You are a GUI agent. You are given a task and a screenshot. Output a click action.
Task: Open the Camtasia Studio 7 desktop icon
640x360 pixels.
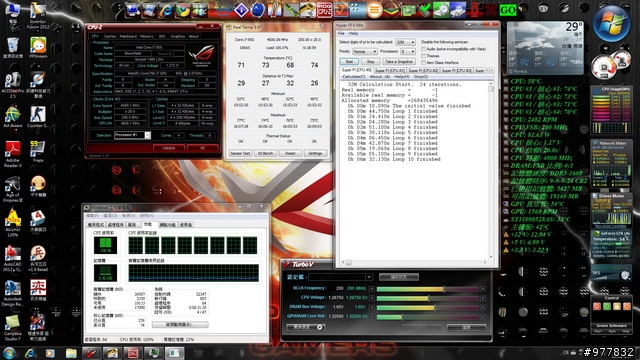pyautogui.click(x=13, y=328)
